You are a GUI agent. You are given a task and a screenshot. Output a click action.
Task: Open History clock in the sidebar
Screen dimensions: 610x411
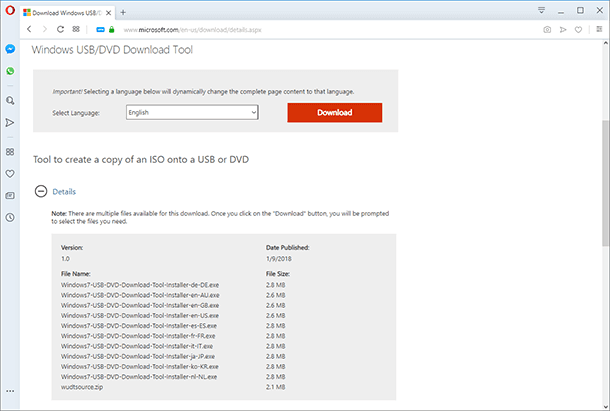tap(10, 217)
